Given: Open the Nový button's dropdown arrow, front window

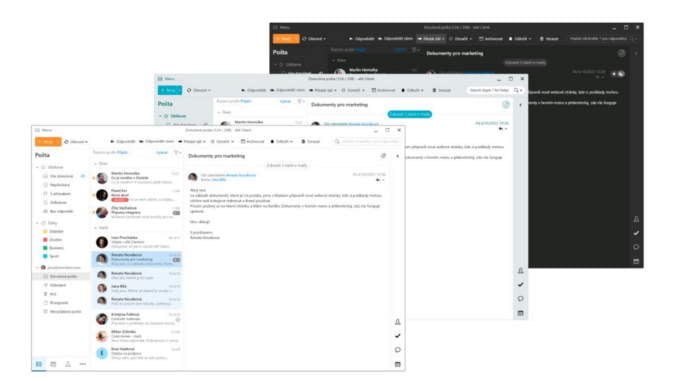Looking at the screenshot, I should [x=58, y=141].
